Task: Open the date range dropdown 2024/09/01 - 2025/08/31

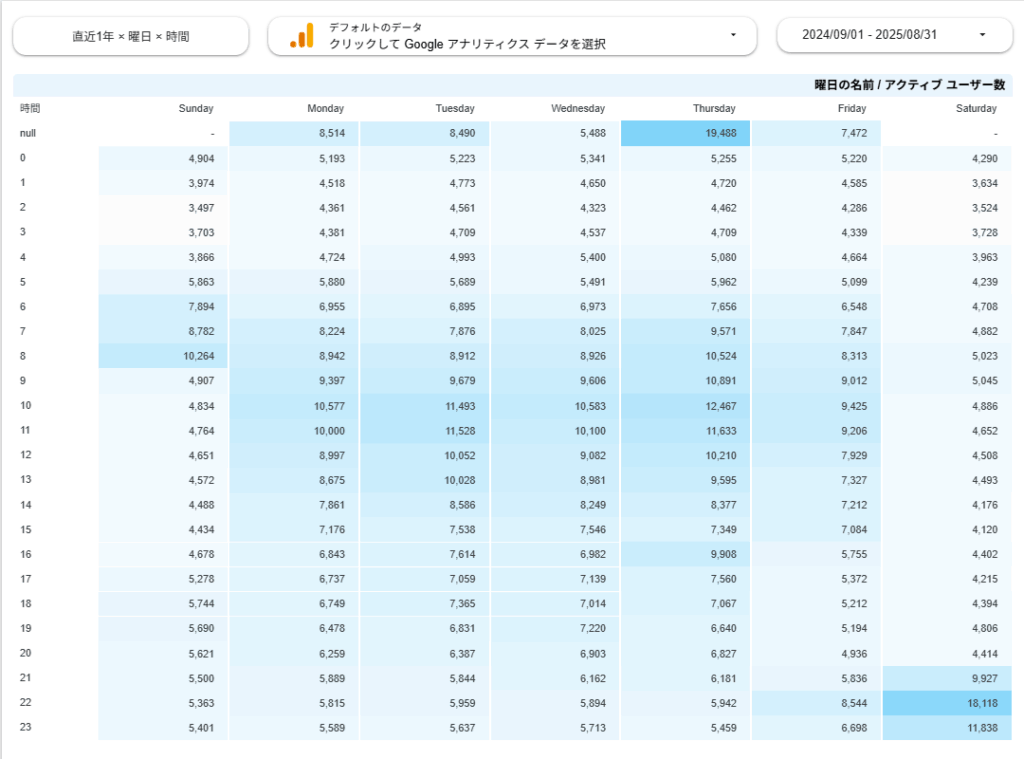Action: pos(894,35)
